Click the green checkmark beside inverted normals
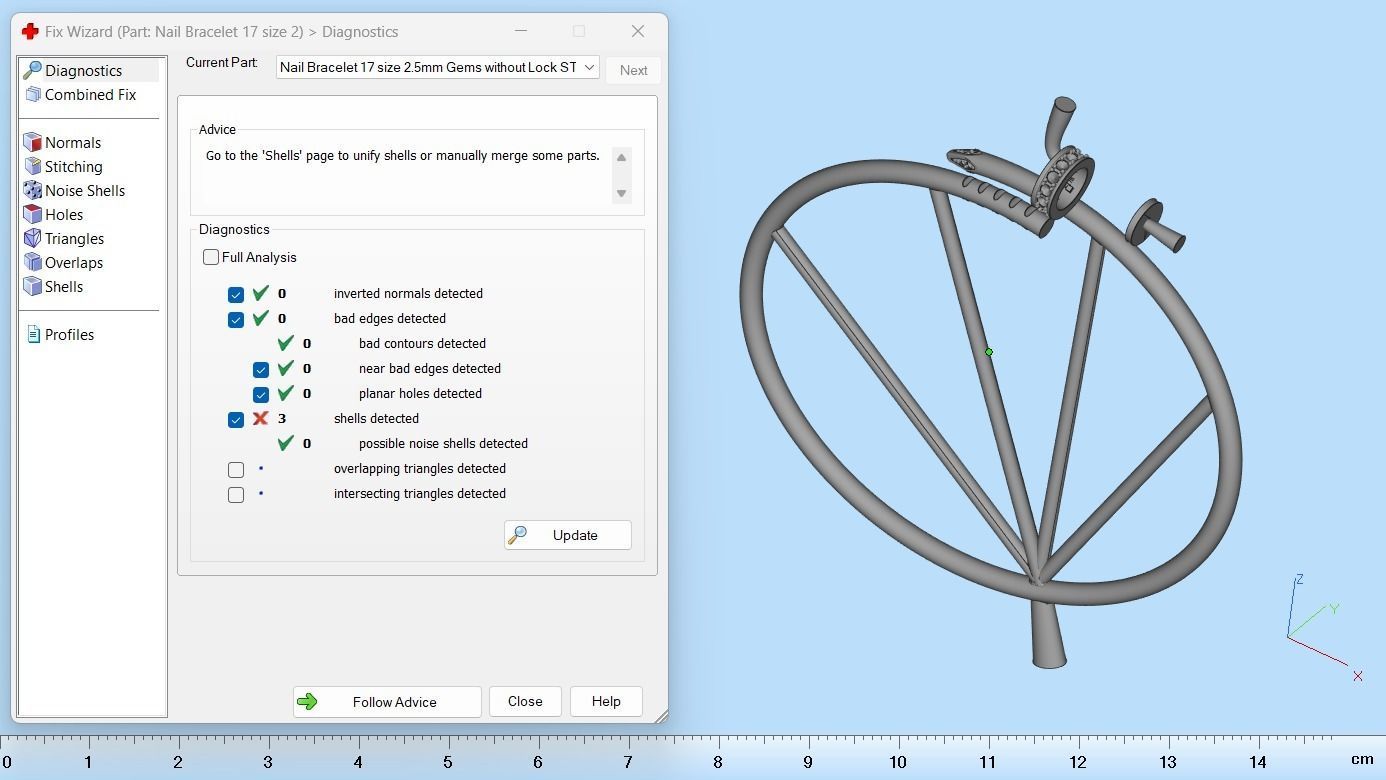The image size is (1386, 780). tap(260, 293)
